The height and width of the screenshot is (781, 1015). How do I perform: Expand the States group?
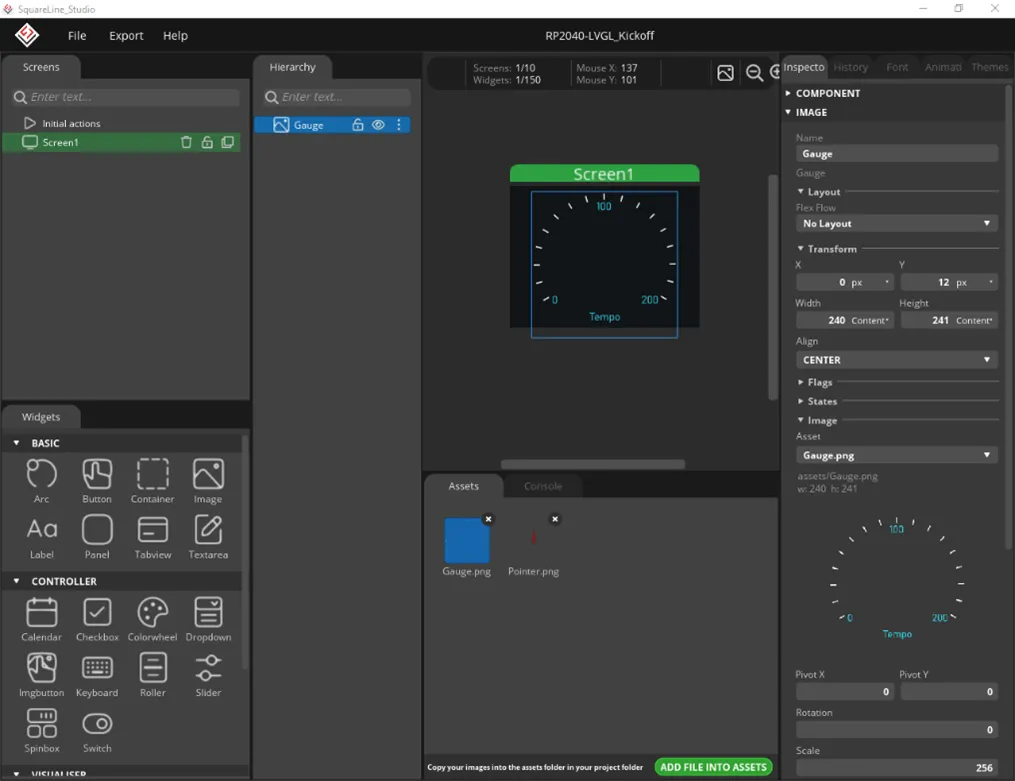click(x=801, y=401)
